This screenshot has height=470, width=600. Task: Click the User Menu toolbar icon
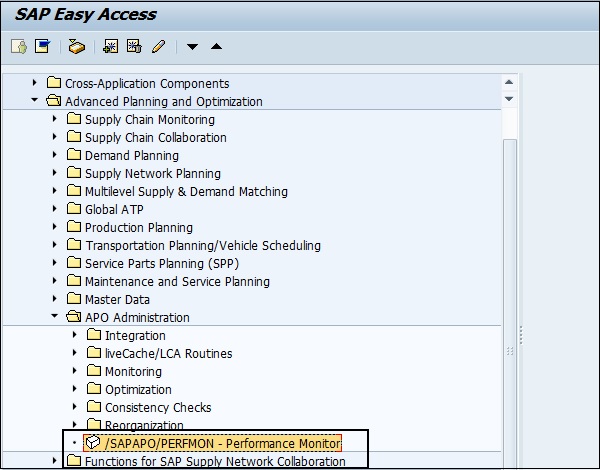coord(18,47)
